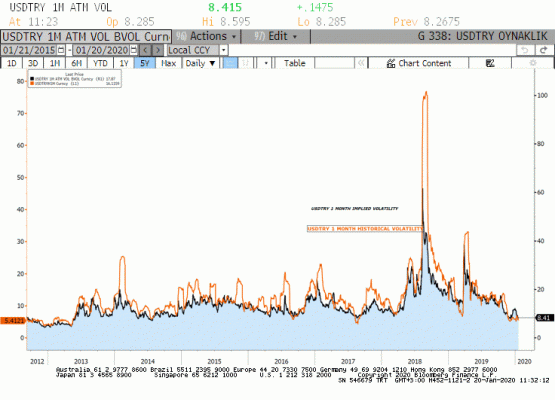Screen dimensions: 555x400
Task: Open the start date calendar picker
Action: click(x=61, y=50)
